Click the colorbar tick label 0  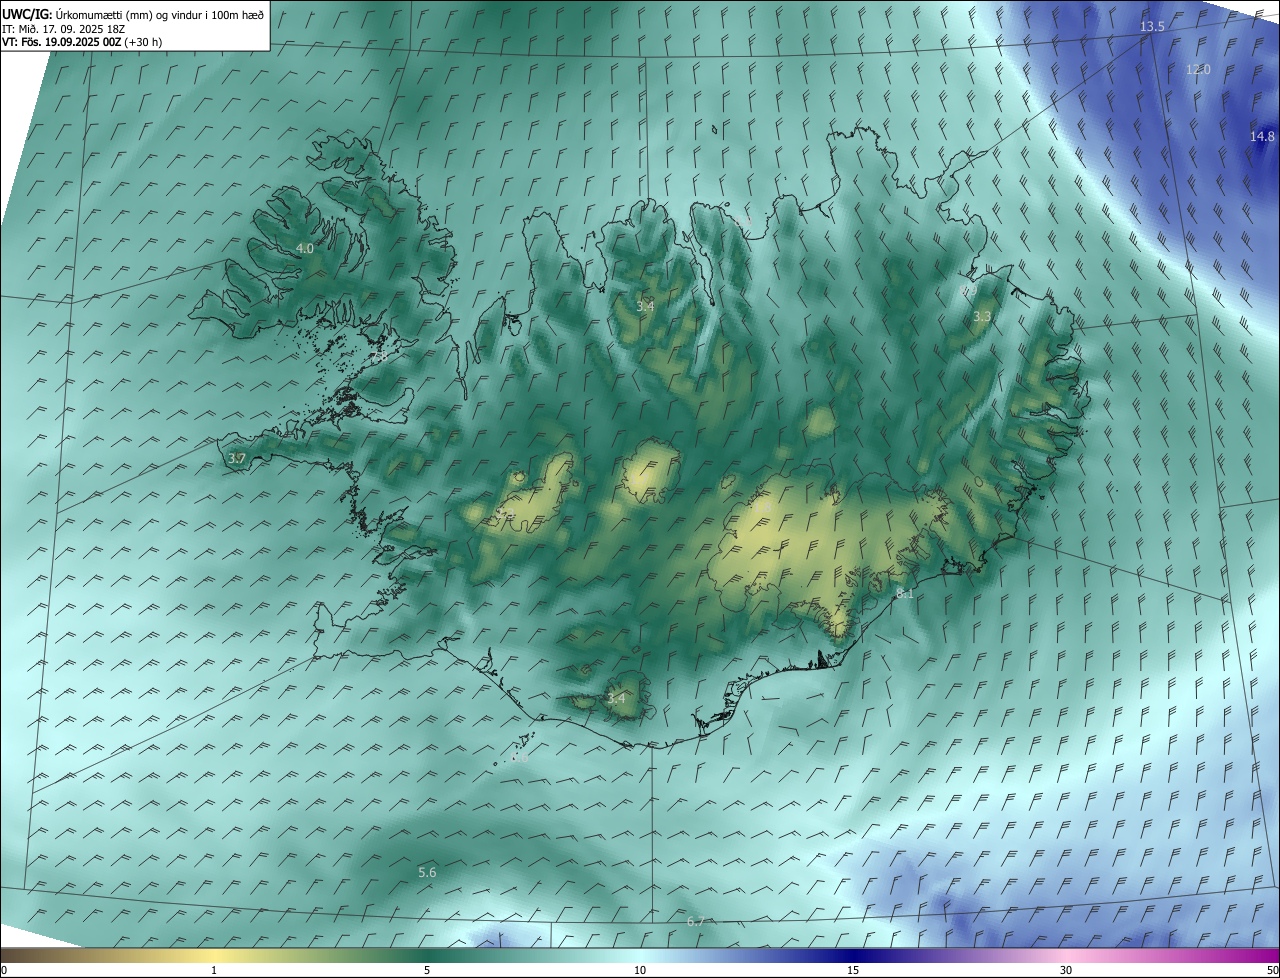[4, 970]
